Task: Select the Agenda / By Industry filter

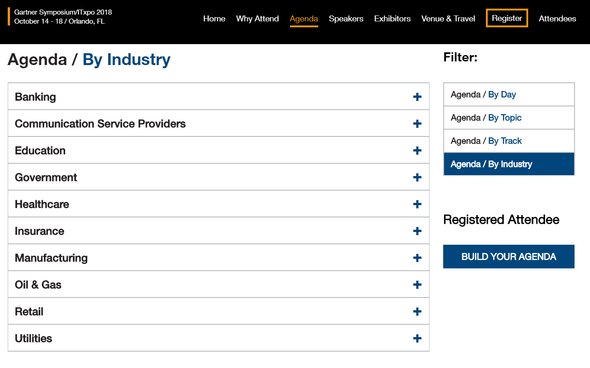Action: (509, 164)
